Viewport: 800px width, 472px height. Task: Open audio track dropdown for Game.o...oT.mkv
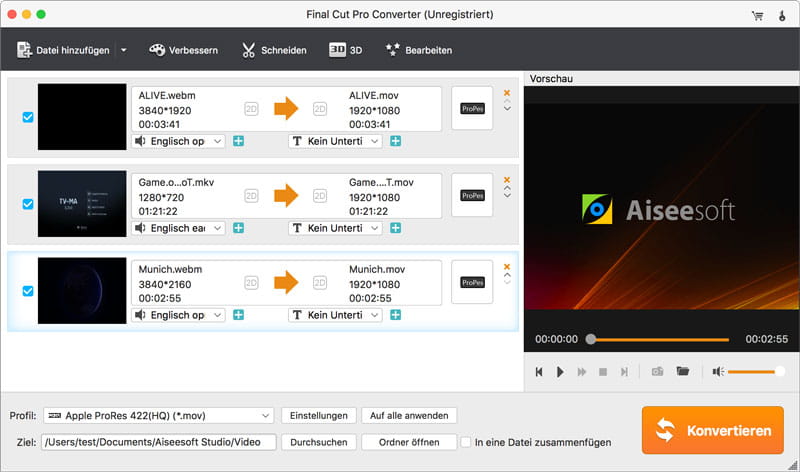(x=178, y=228)
